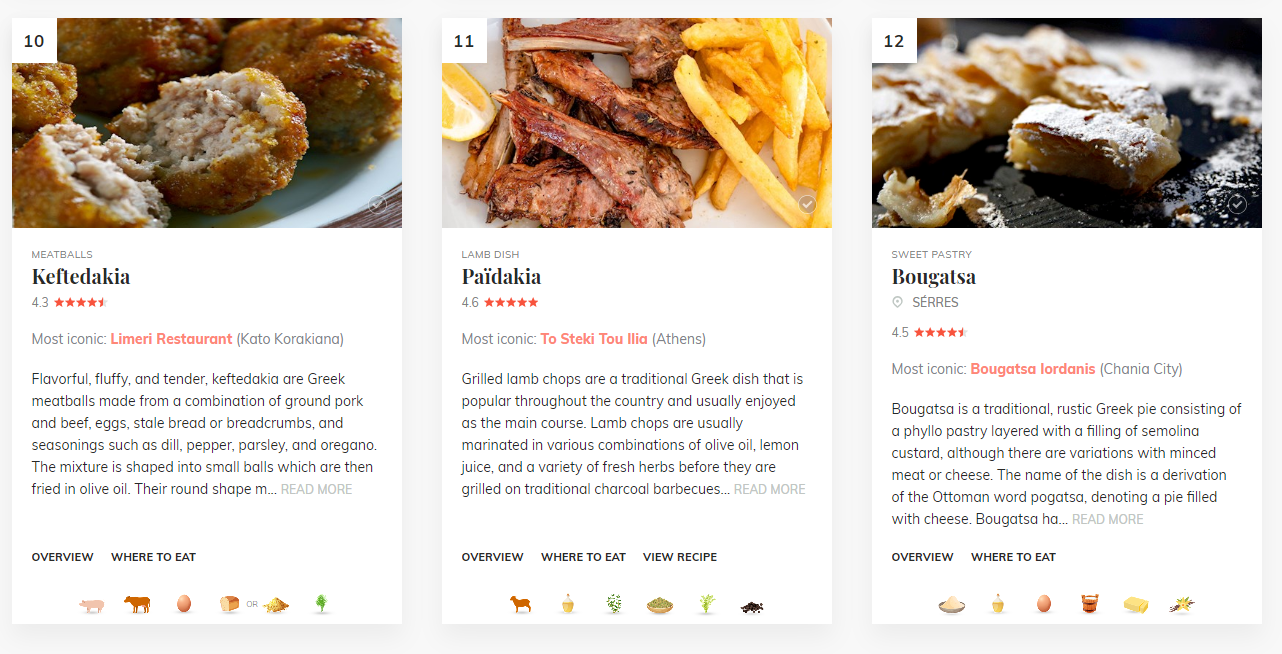This screenshot has width=1282, height=654.
Task: Click the egg icon under Bougatsa
Action: click(x=1044, y=604)
